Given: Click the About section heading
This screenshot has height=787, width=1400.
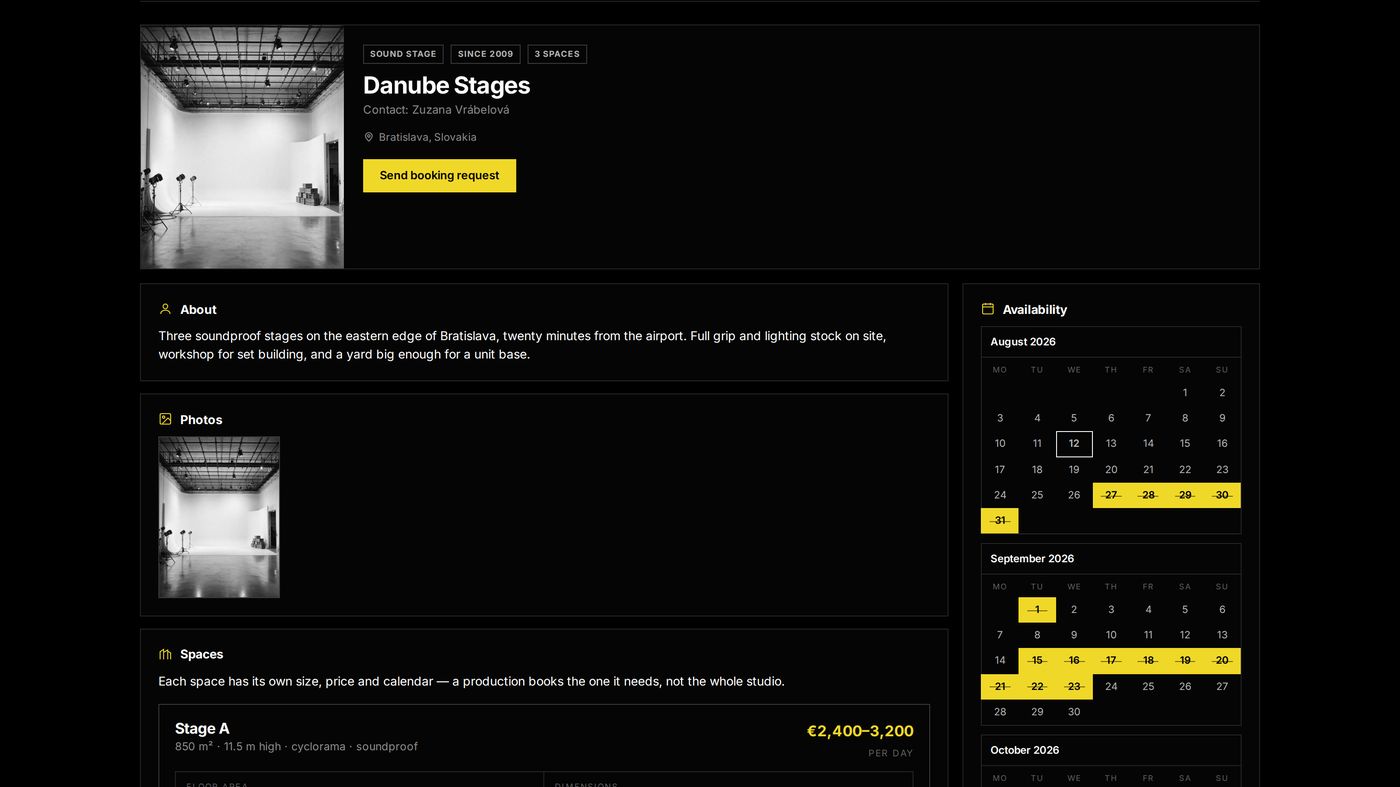Looking at the screenshot, I should tap(198, 310).
